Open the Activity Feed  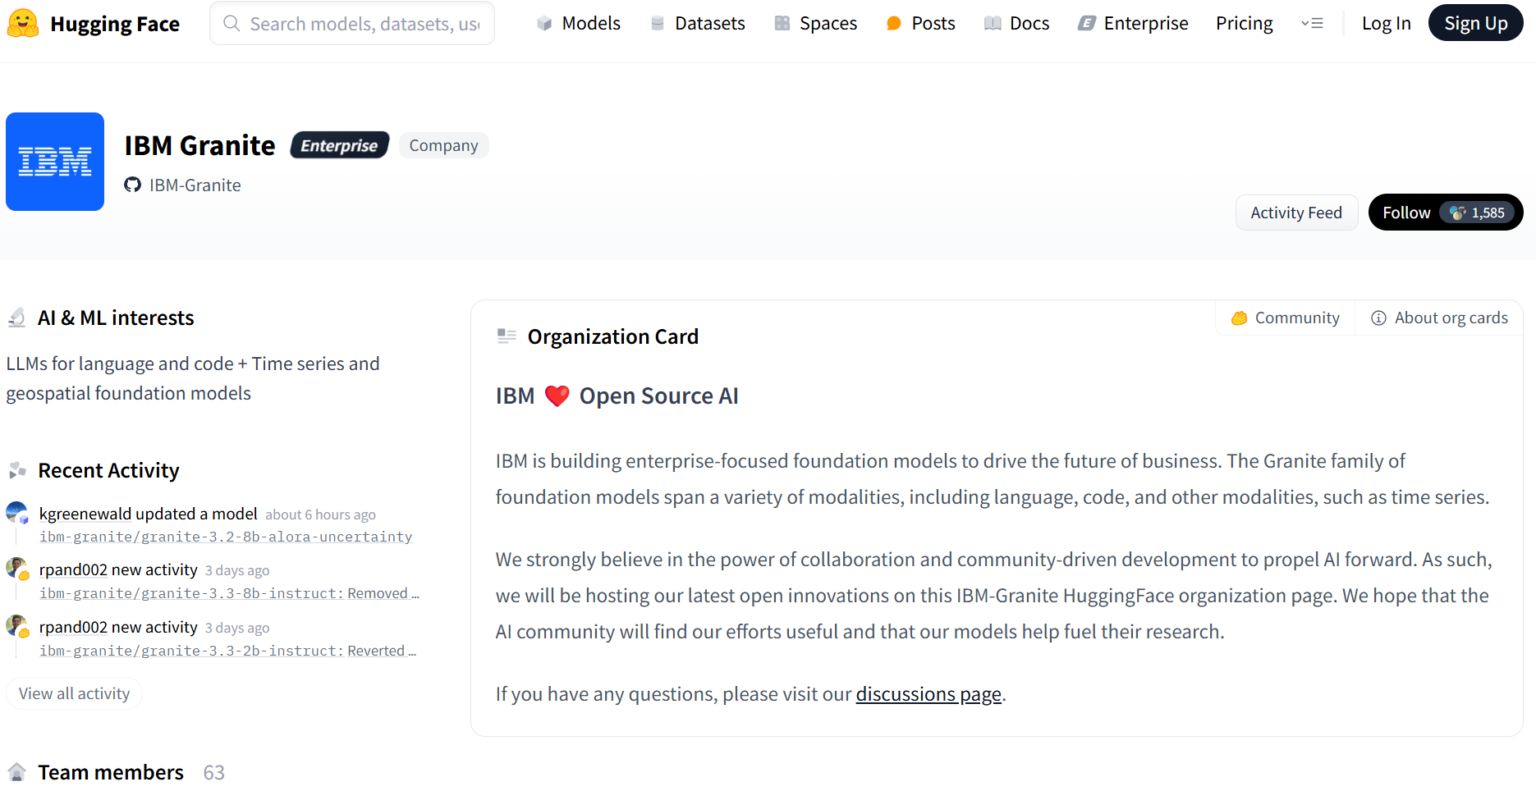(x=1296, y=212)
